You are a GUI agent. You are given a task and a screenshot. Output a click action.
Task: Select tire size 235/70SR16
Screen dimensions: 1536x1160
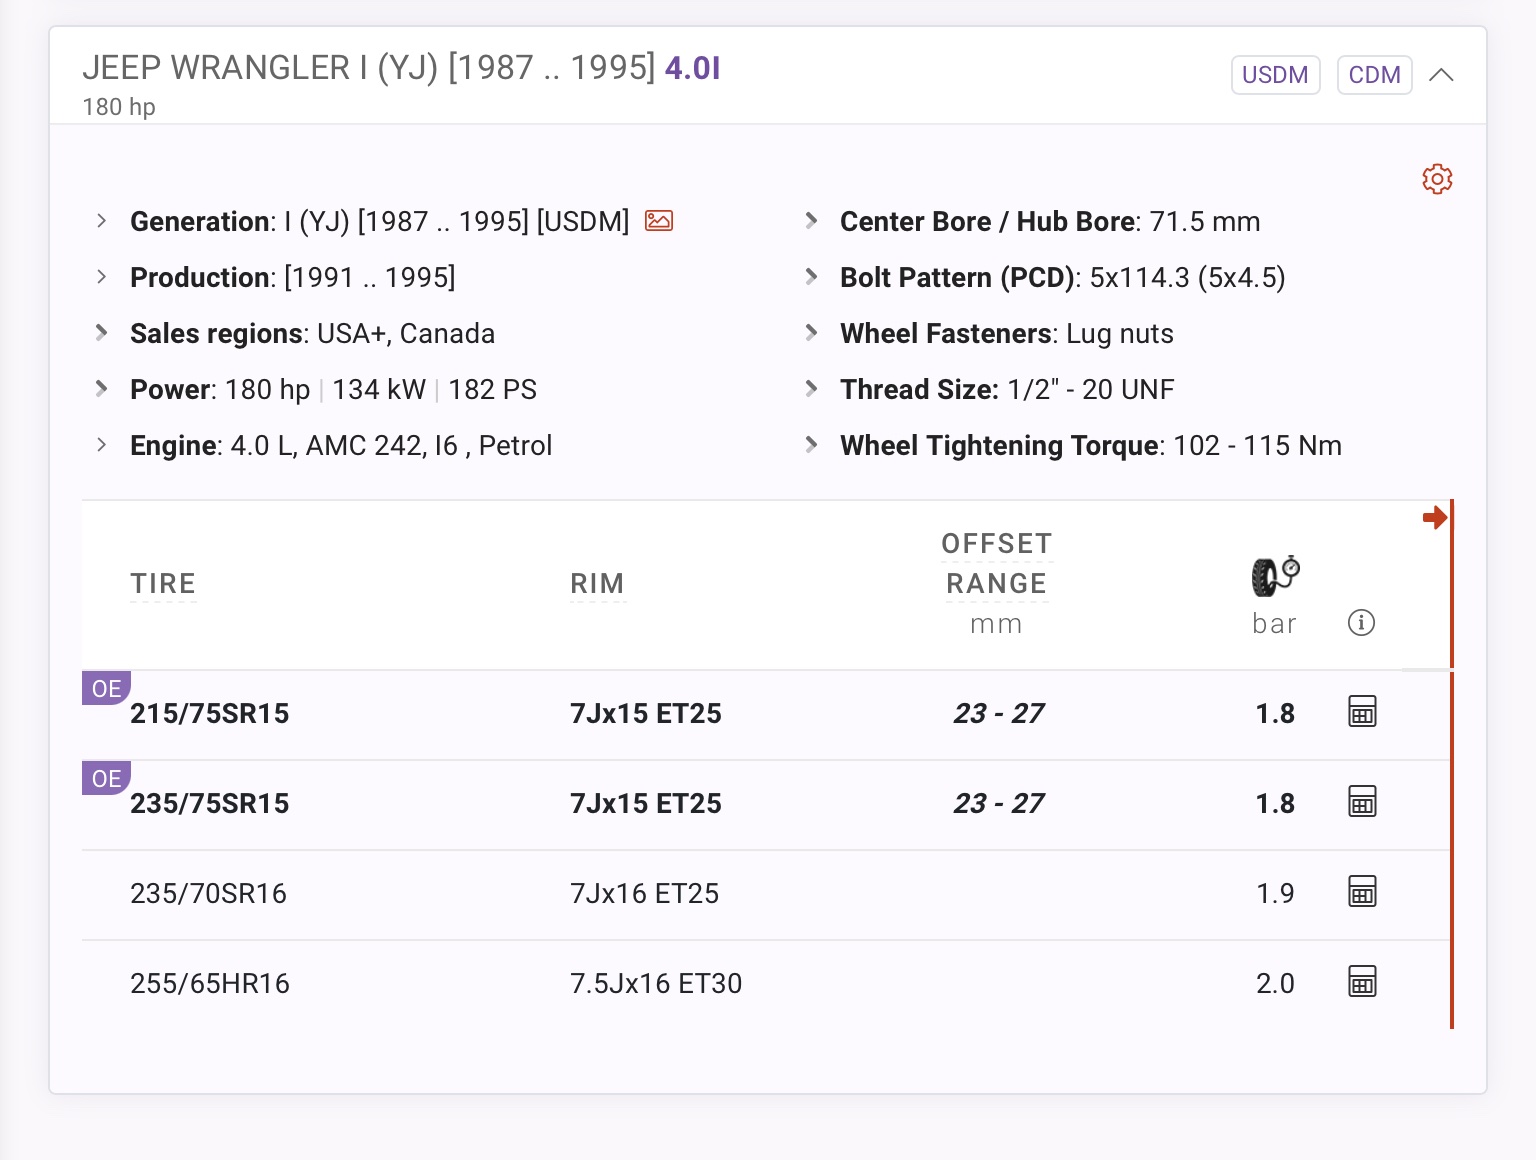209,894
